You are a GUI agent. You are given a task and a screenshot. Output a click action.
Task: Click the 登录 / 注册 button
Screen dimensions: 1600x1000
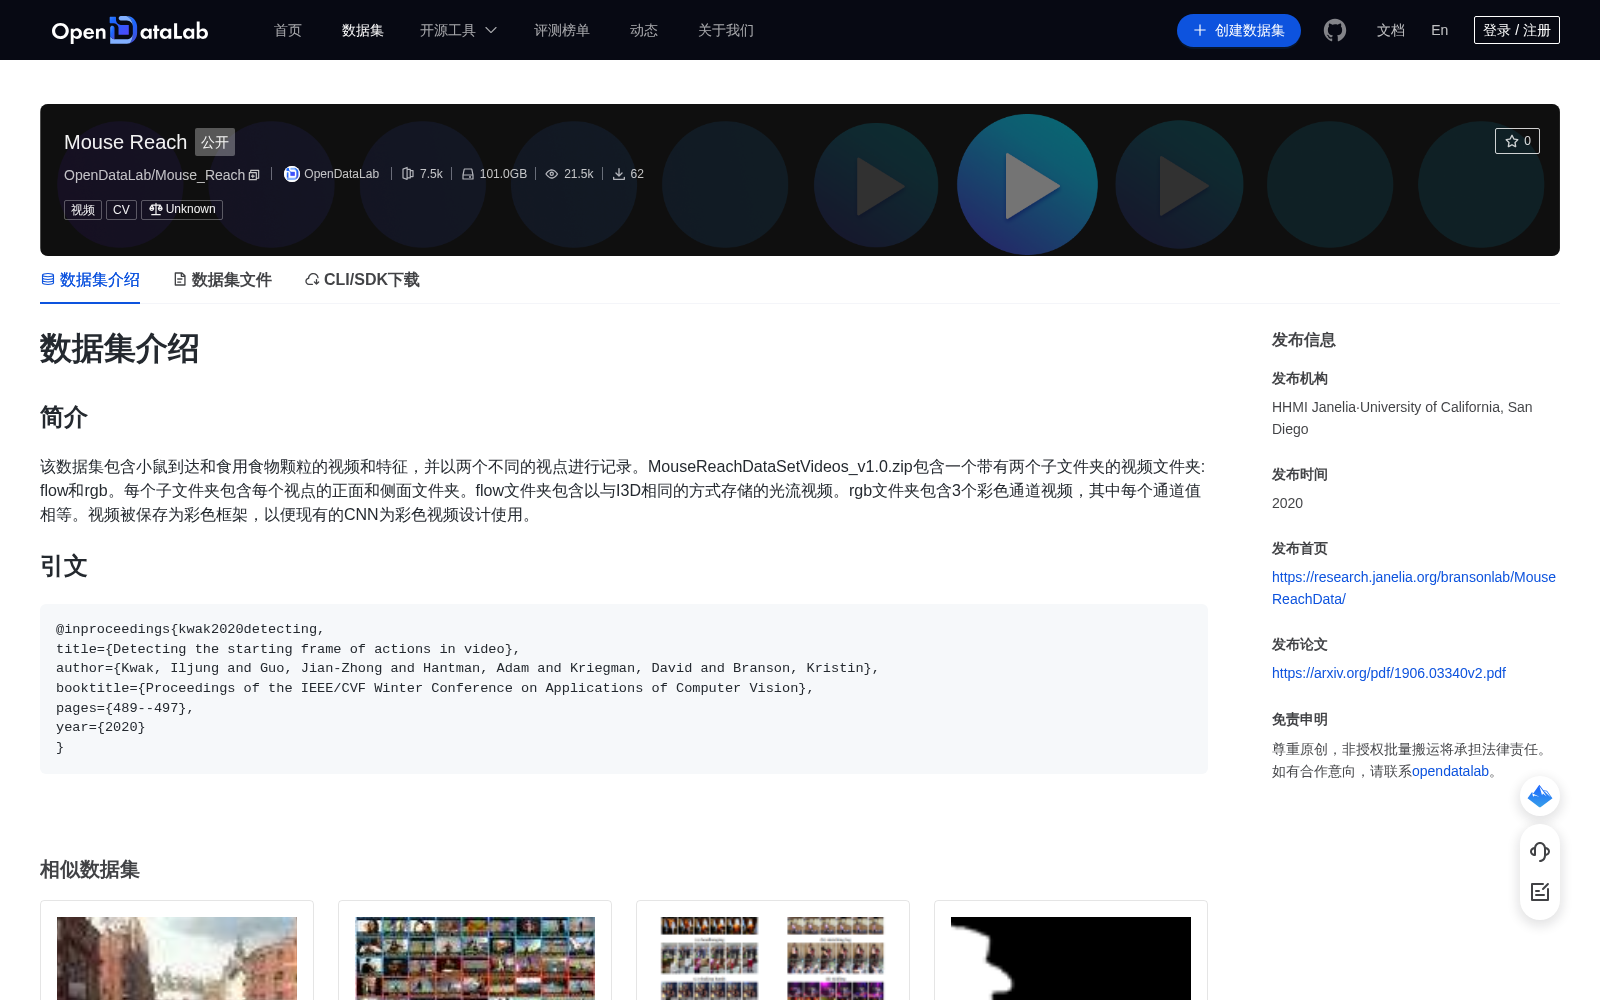click(x=1517, y=30)
